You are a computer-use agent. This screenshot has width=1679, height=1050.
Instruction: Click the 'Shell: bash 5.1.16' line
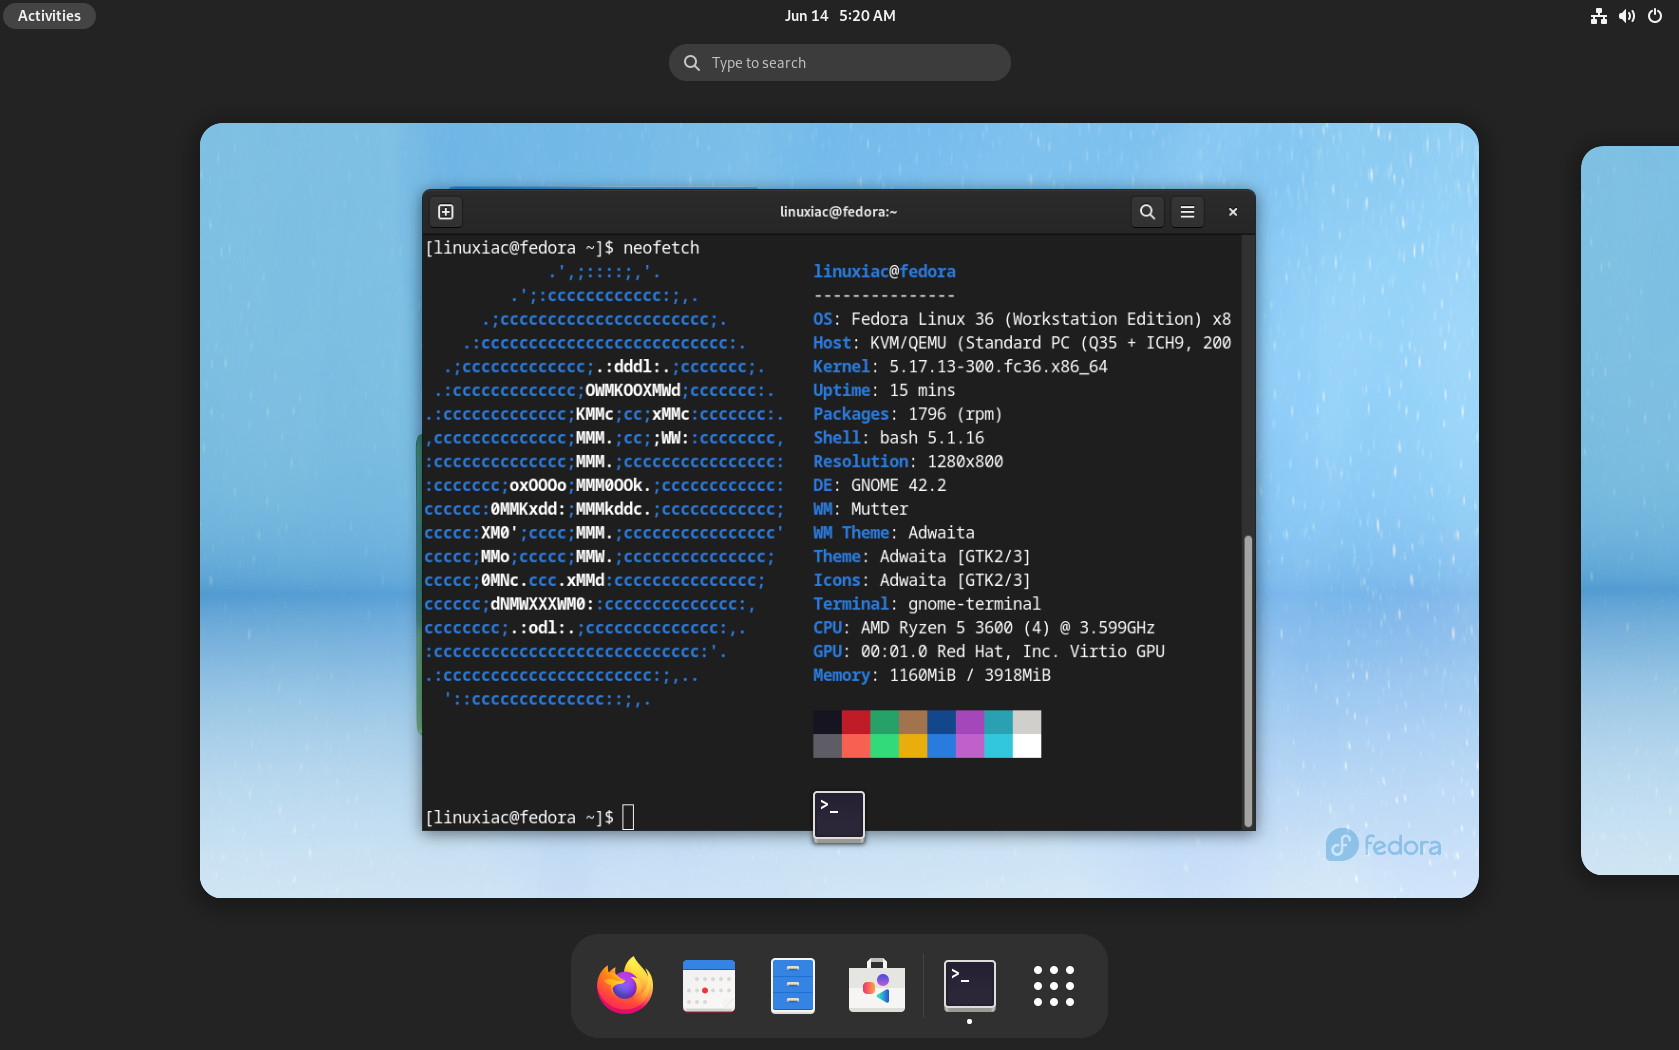899,438
